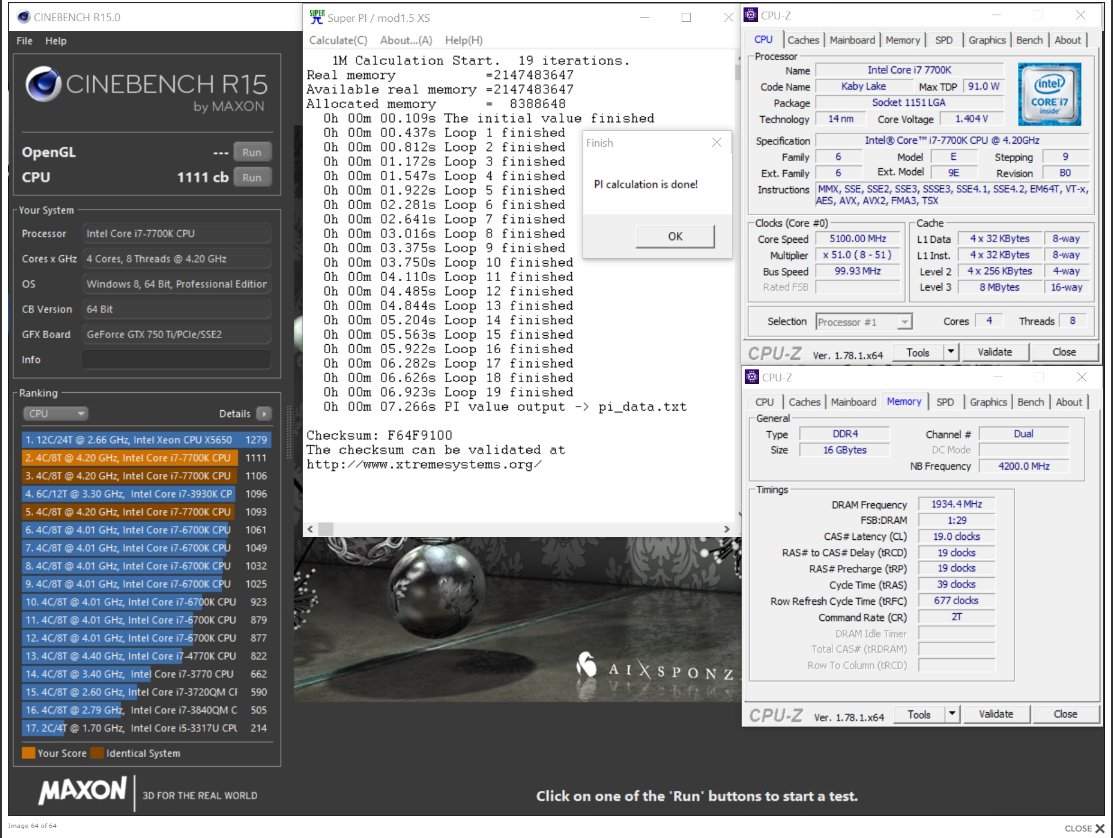Click the Super PI title bar icon
This screenshot has width=1113, height=838.
(317, 17)
